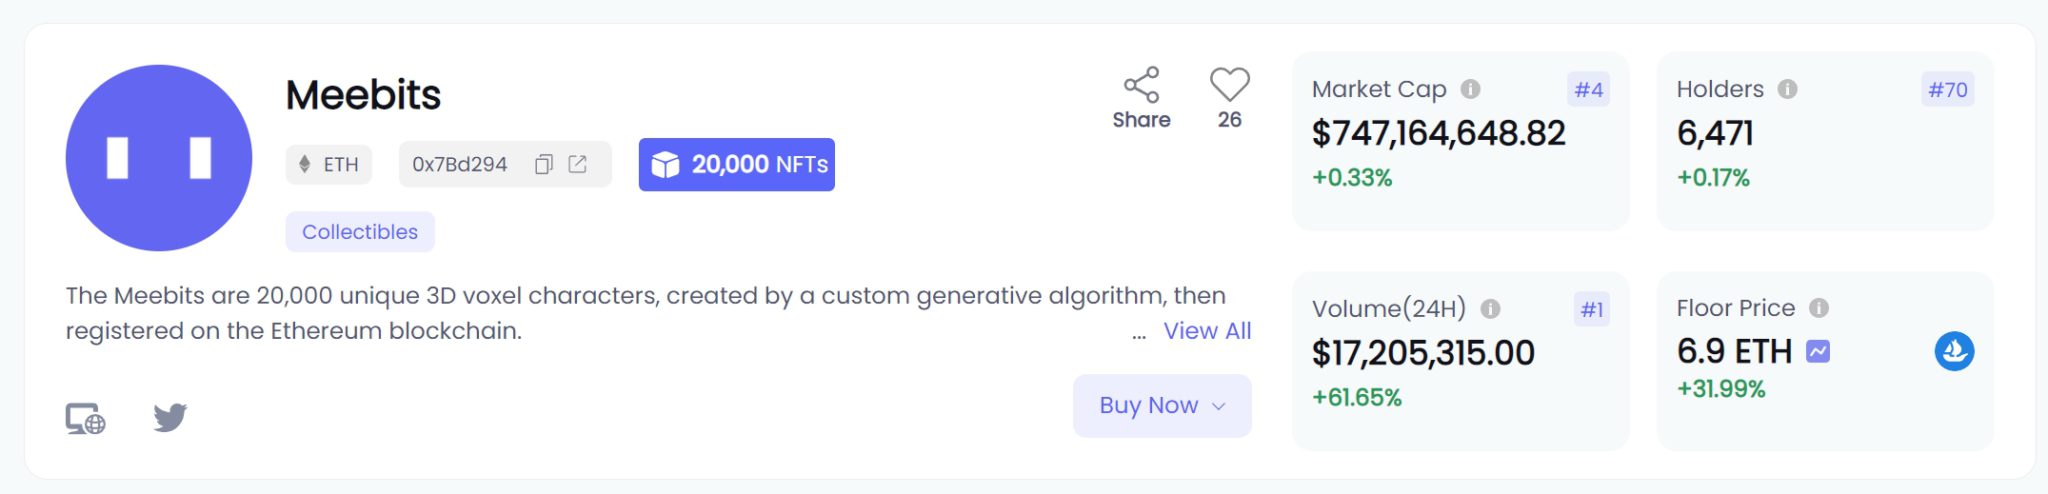
Task: Click the Volume(24H) info icon
Action: [x=1490, y=309]
